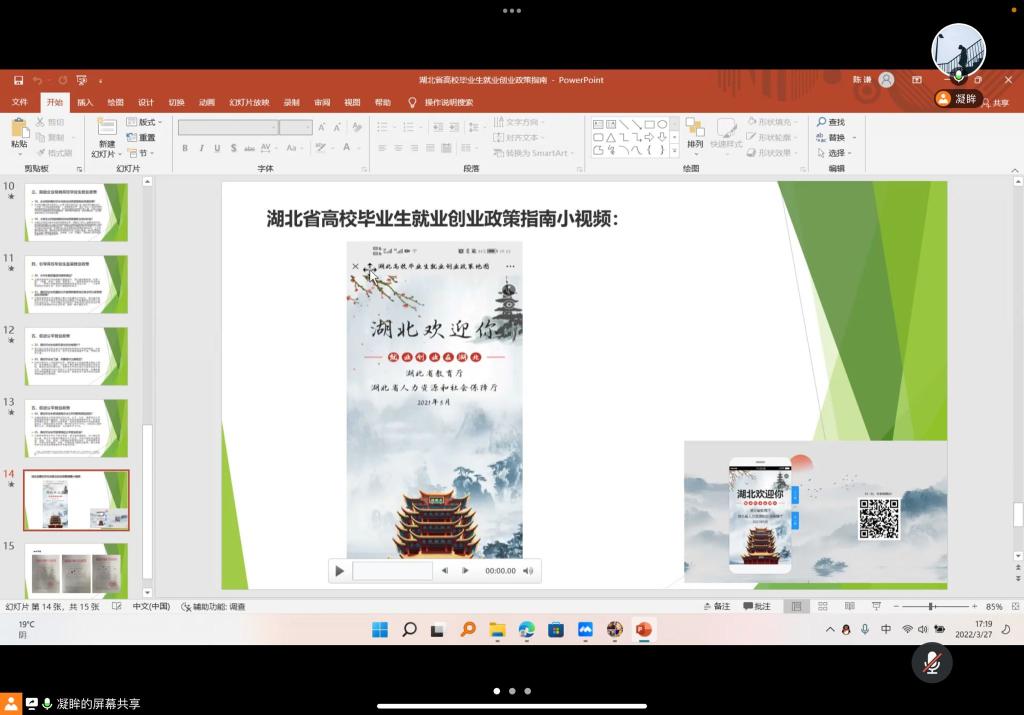This screenshot has width=1024, height=715.
Task: Play the embedded video on slide
Action: (340, 571)
